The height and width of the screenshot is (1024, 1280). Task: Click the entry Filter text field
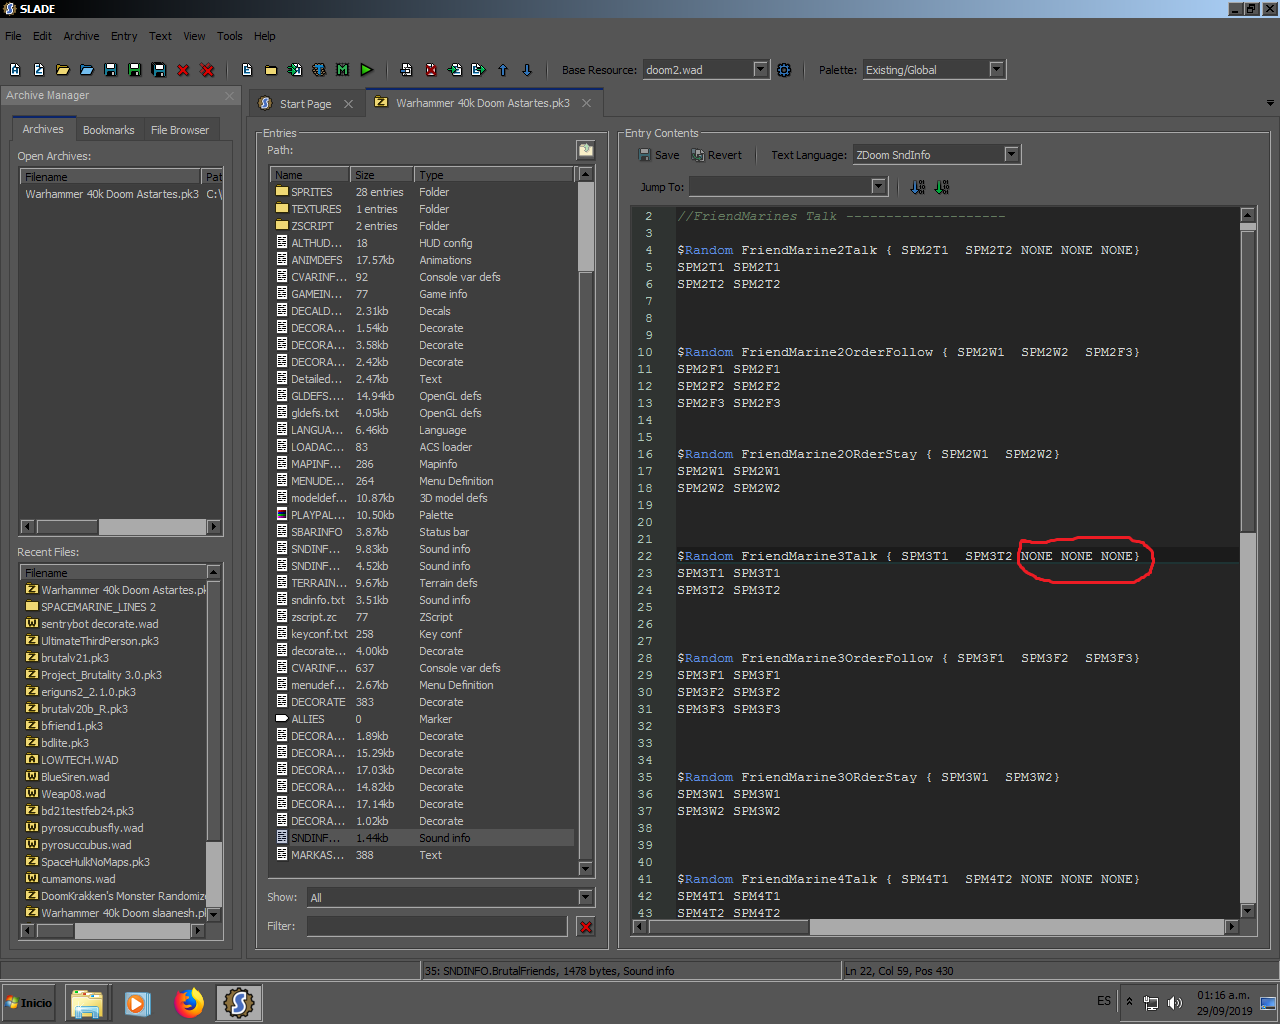(437, 927)
